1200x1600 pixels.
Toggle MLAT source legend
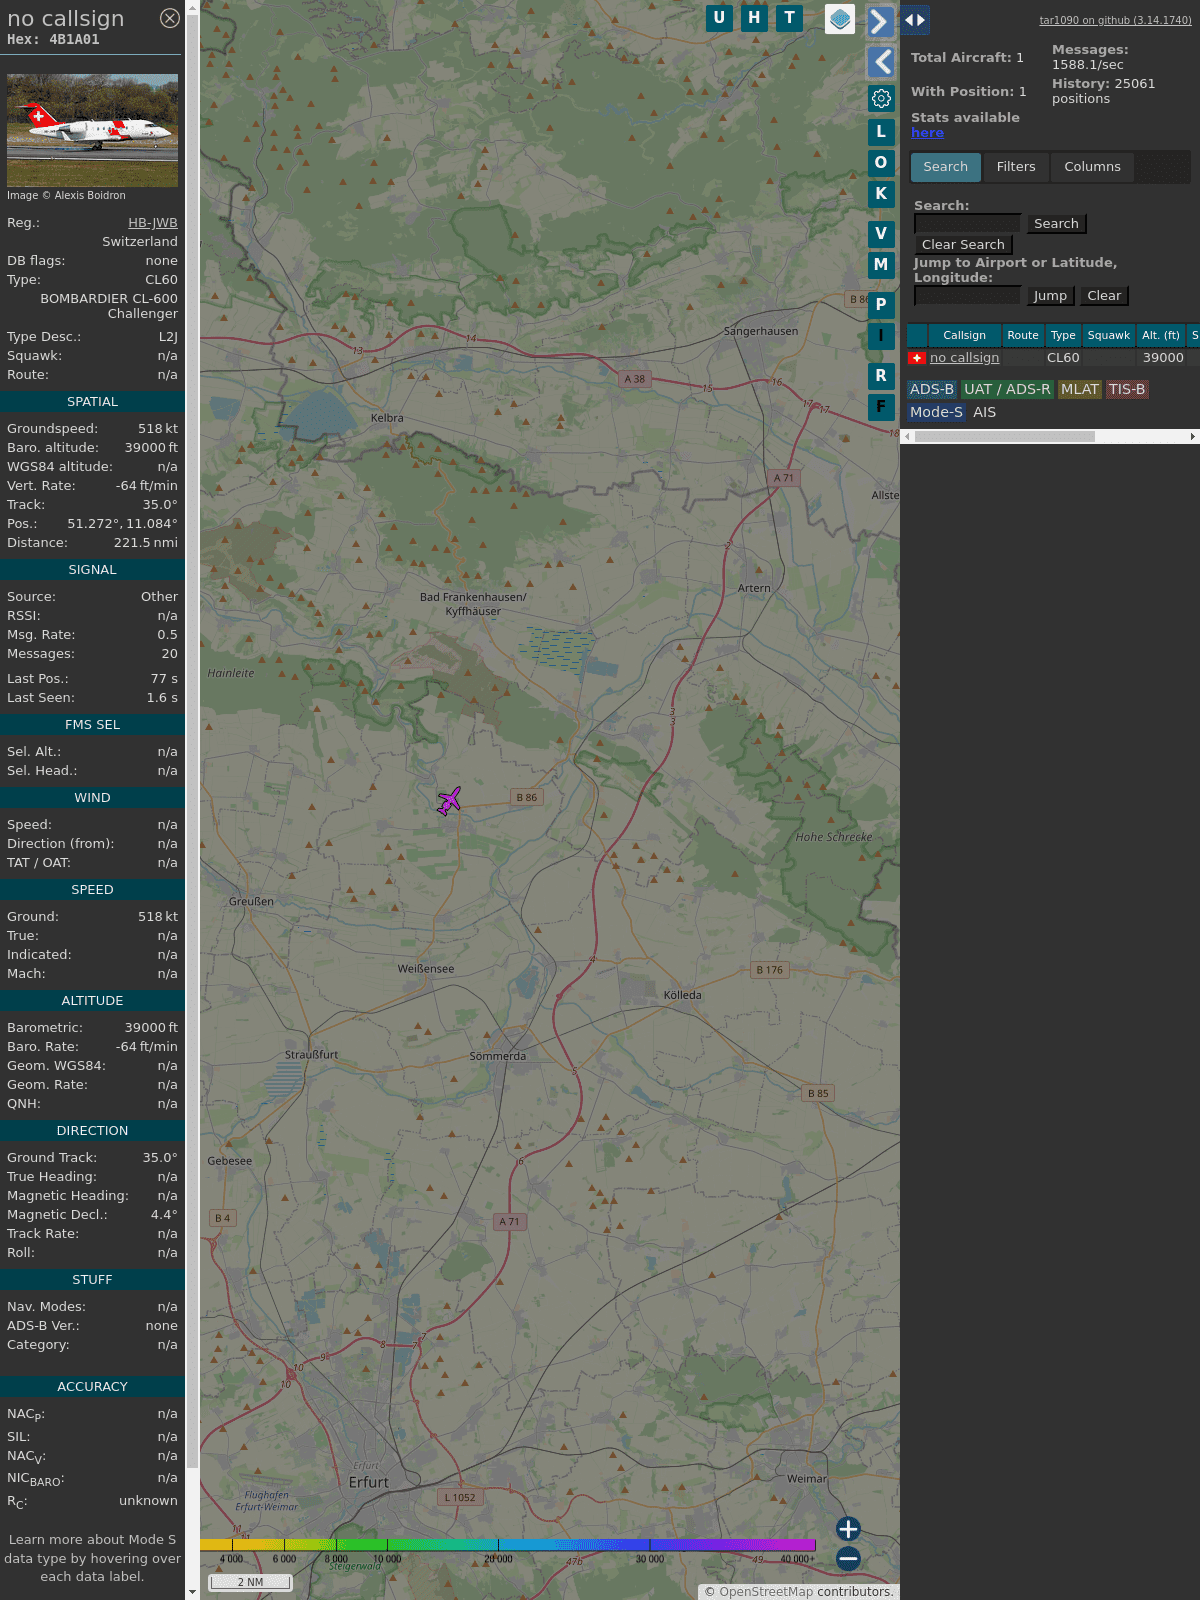pos(1080,389)
